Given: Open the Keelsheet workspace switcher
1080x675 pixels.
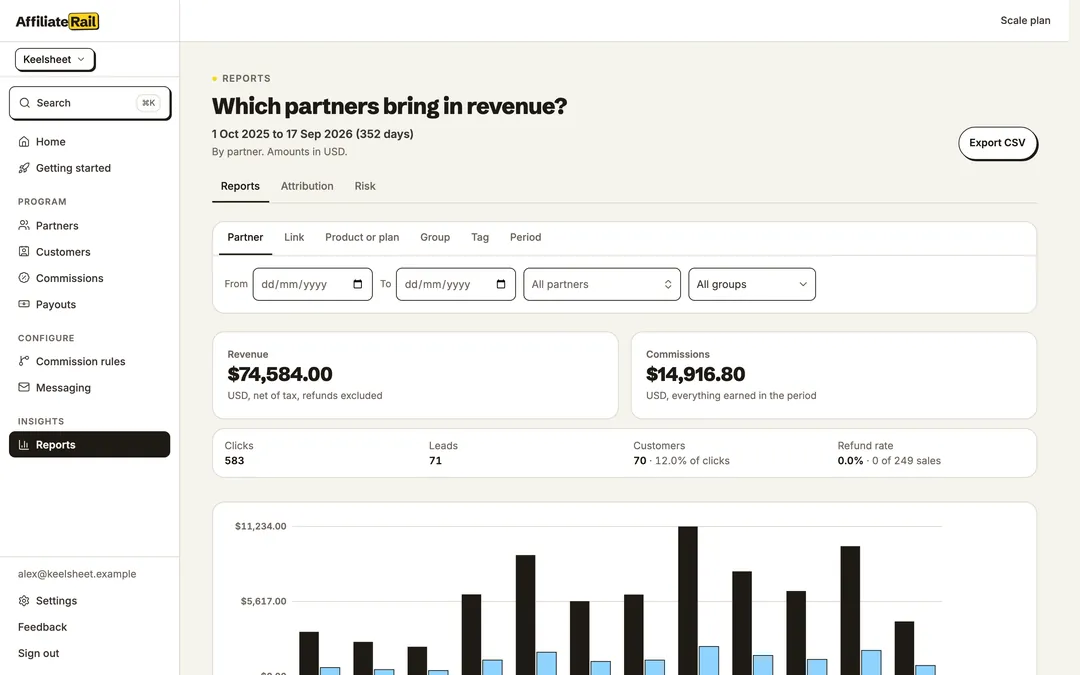Looking at the screenshot, I should tap(54, 59).
